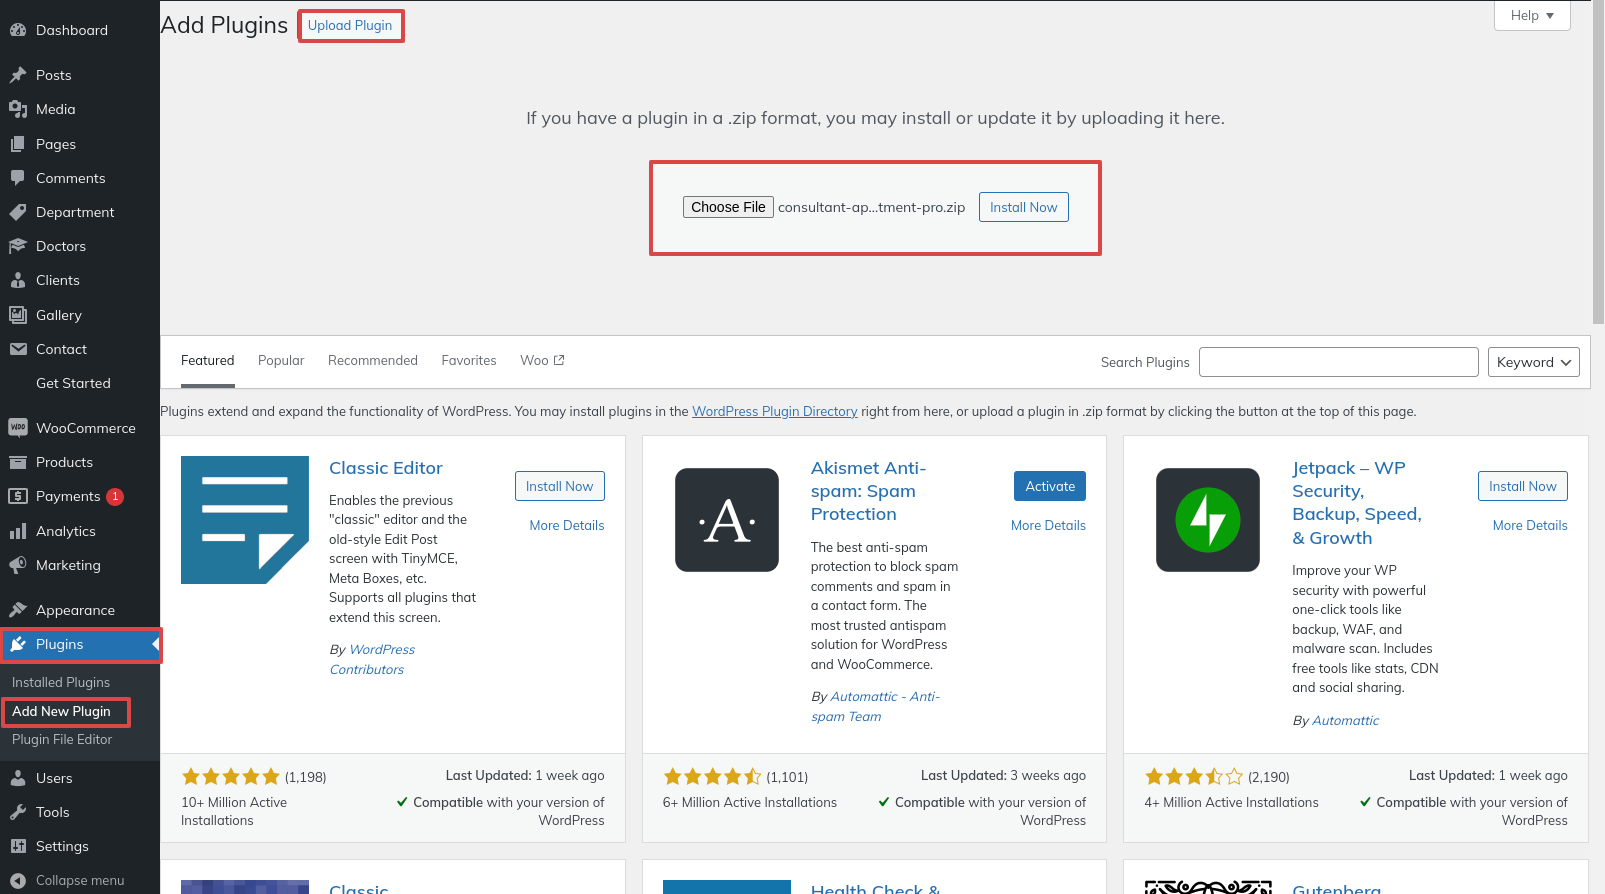Open the Akismet Anti-spam title link
The width and height of the screenshot is (1605, 894).
click(869, 491)
